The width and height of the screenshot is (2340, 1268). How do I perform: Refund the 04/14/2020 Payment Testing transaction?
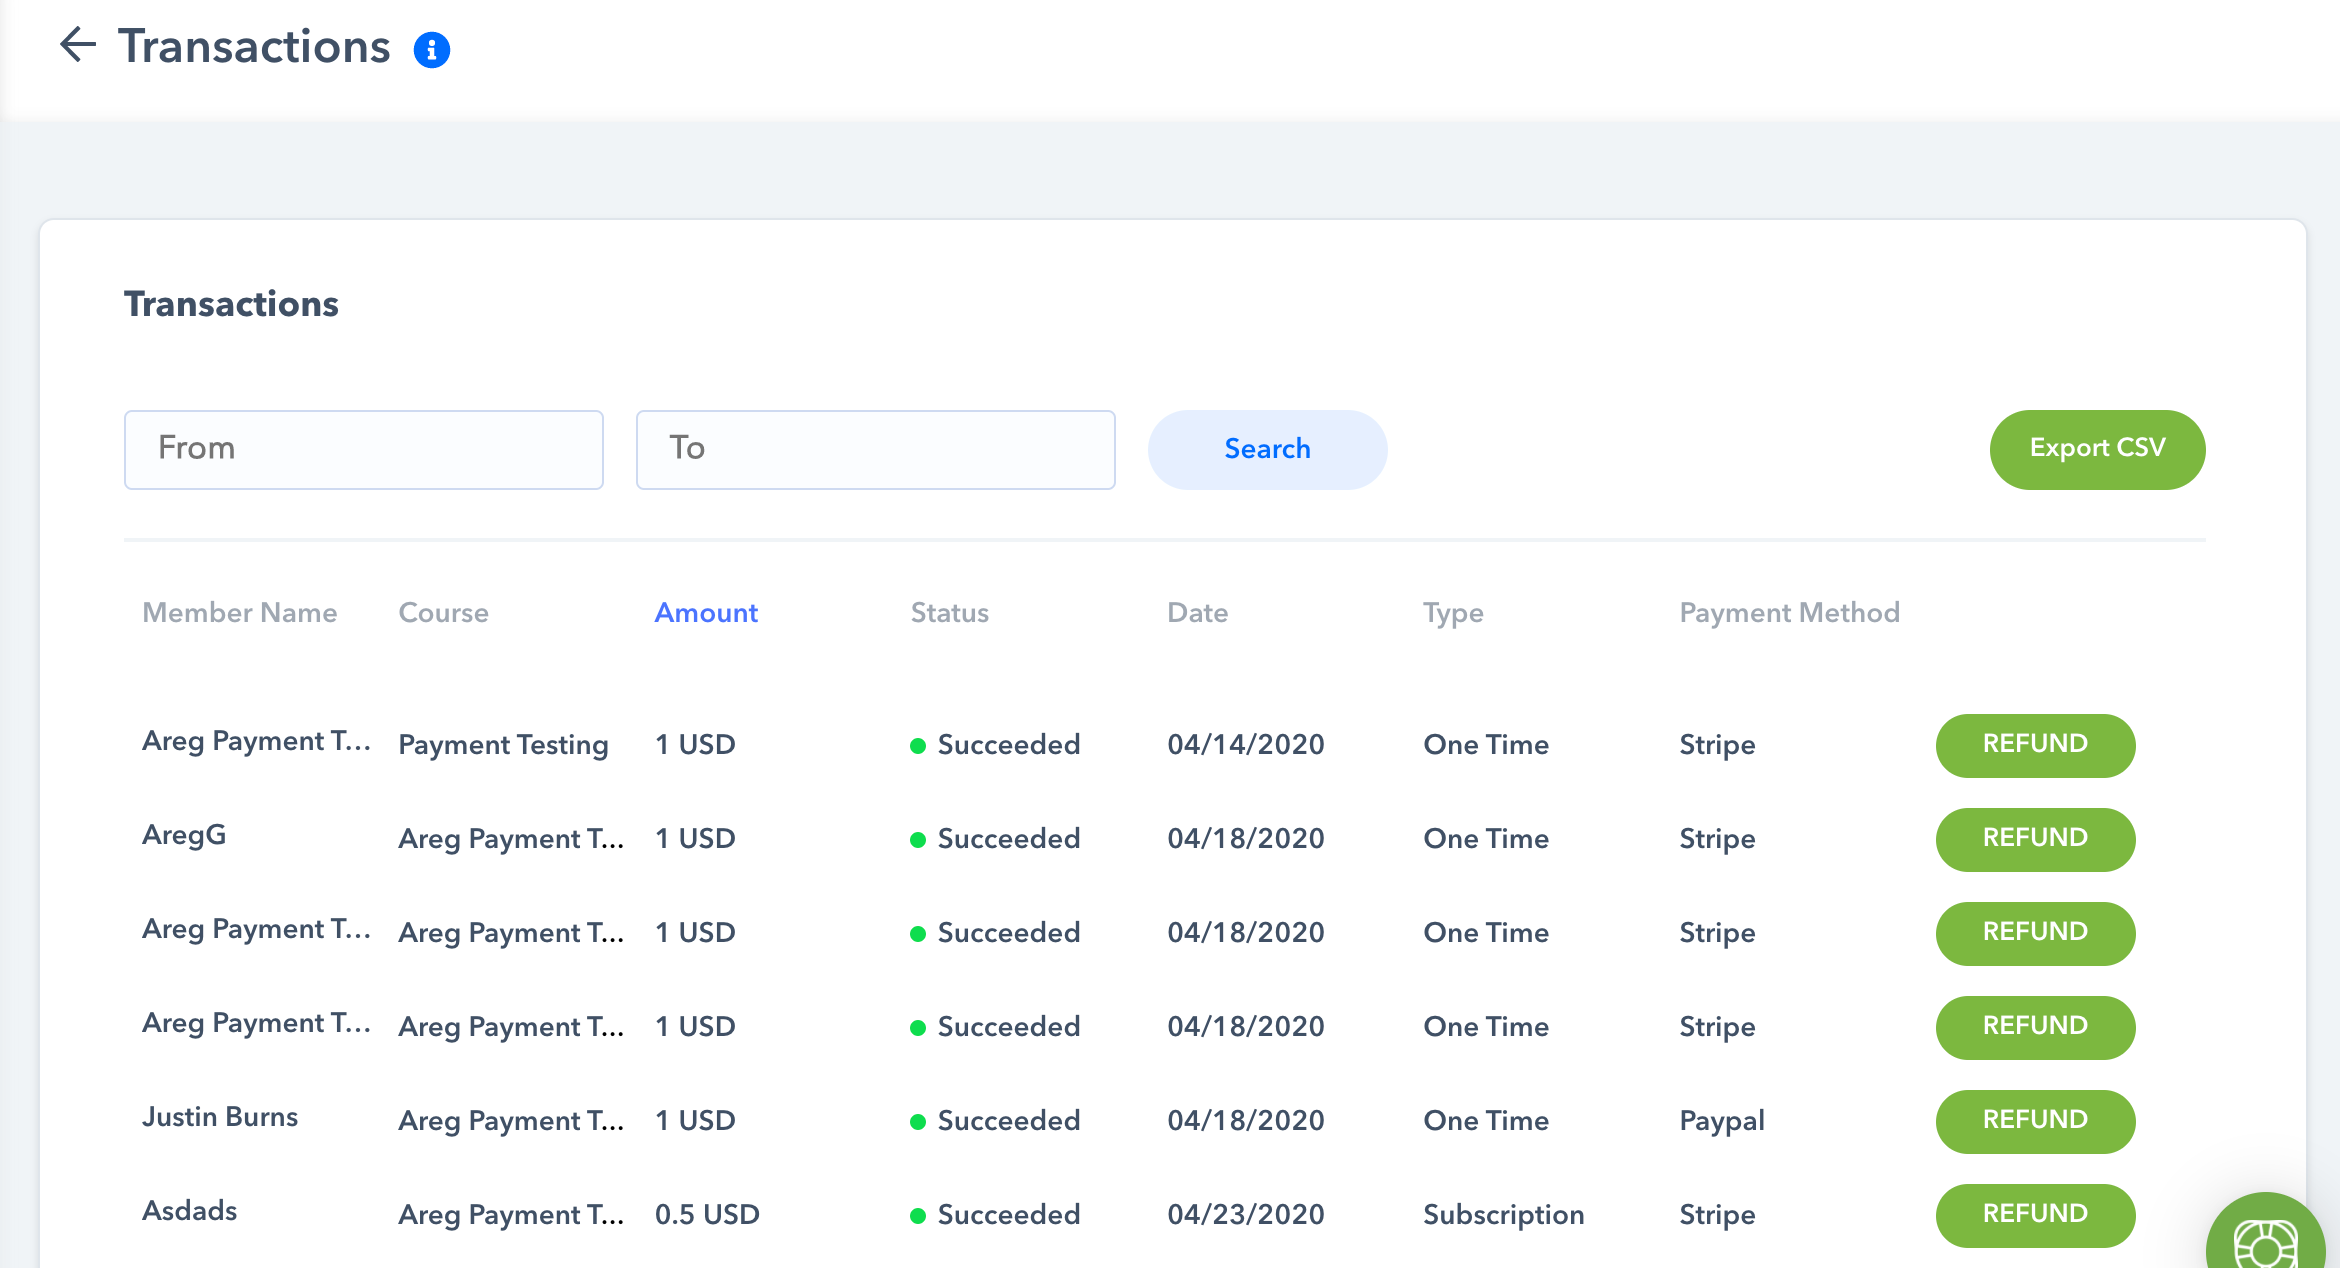point(2035,745)
